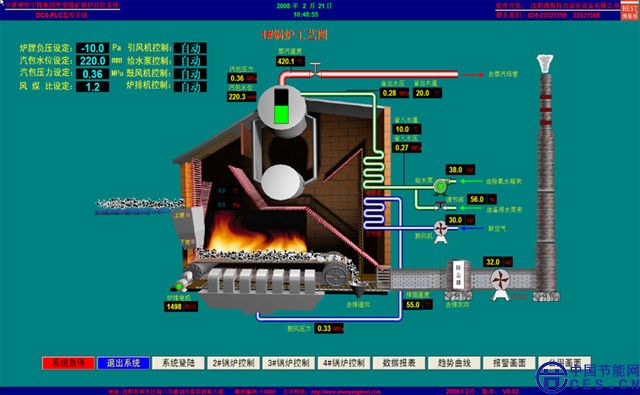The width and height of the screenshot is (640, 395).
Task: Click the BEST logo in top-right corner
Action: pos(630,10)
